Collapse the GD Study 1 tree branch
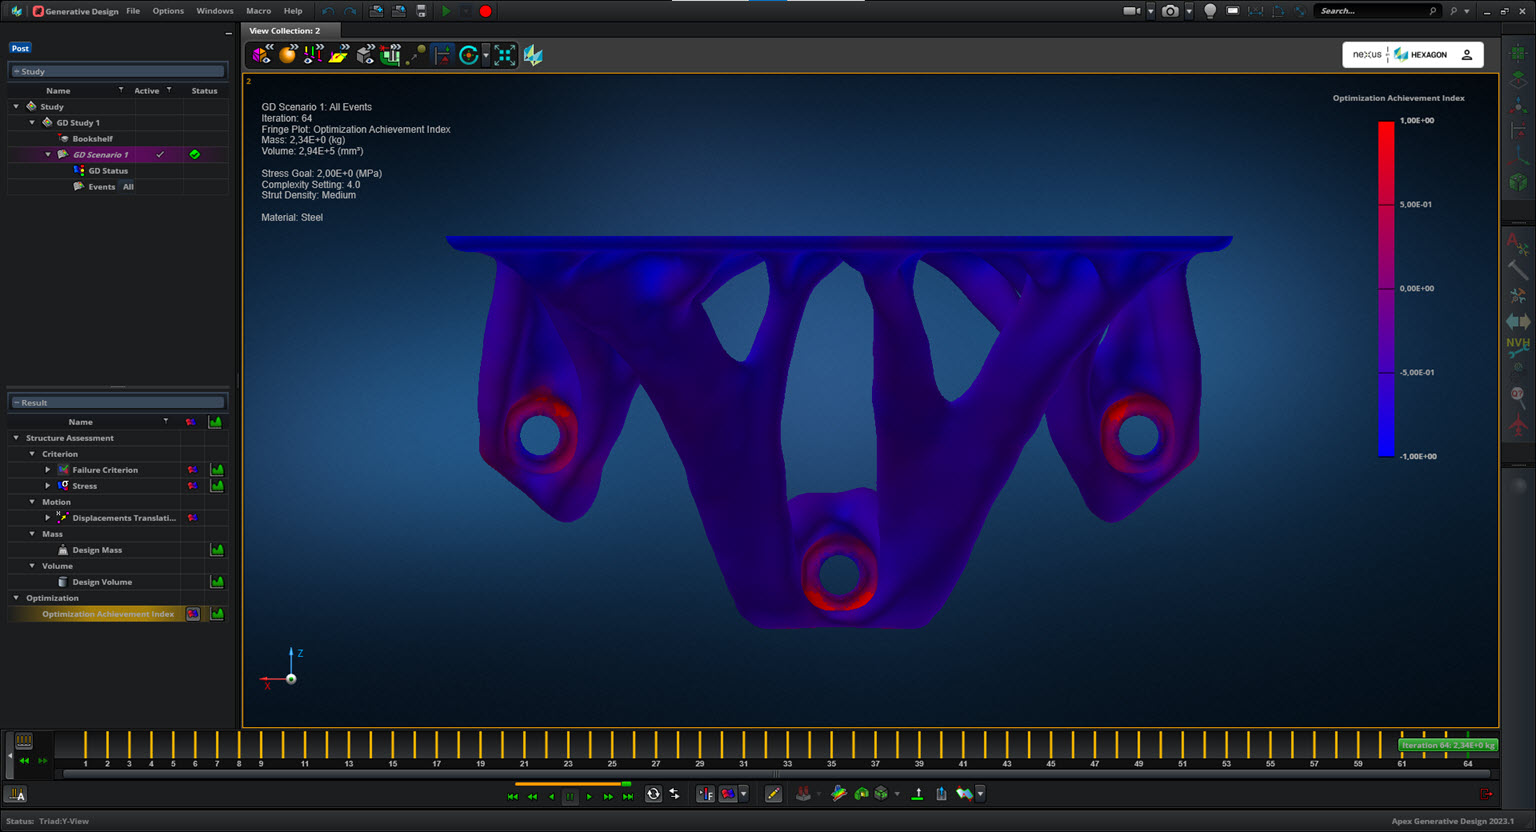Screen dimensions: 1536x832 31,122
